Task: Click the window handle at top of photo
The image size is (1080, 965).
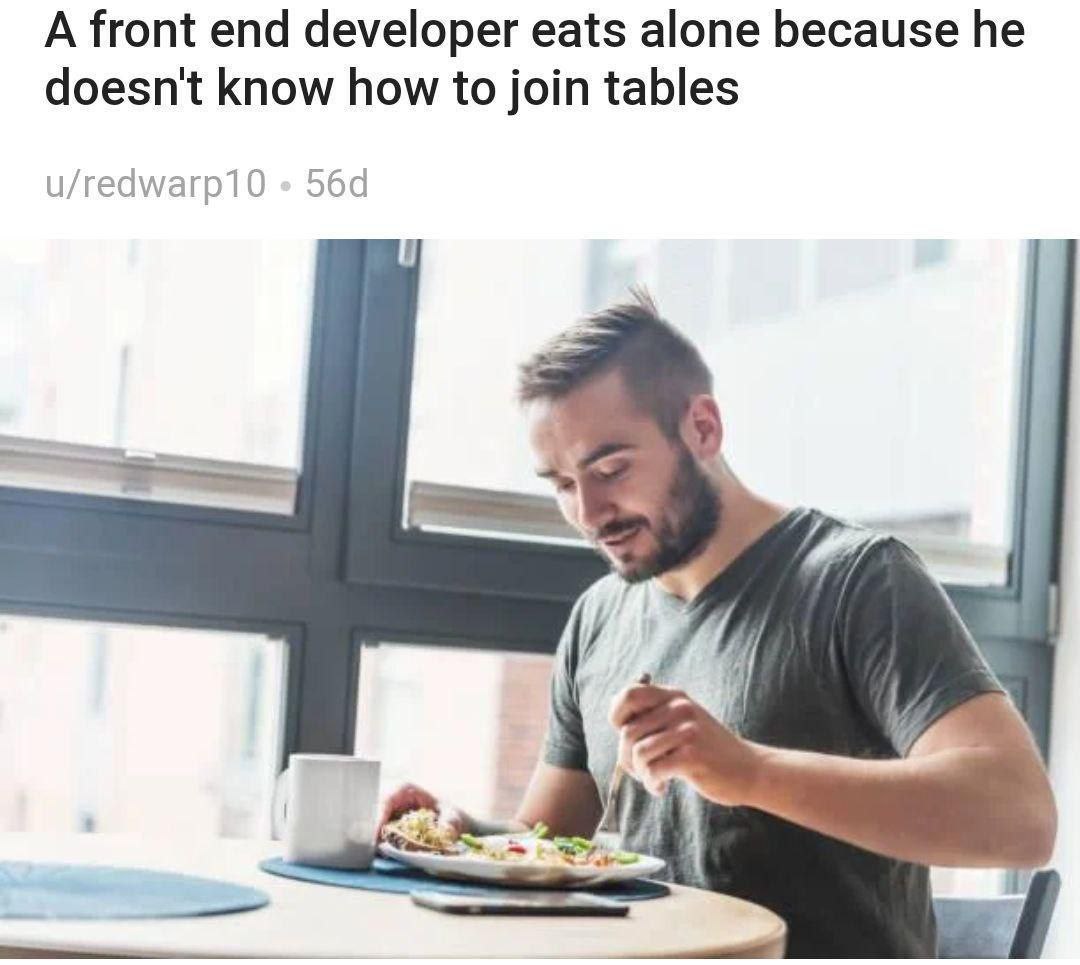Action: coord(408,251)
